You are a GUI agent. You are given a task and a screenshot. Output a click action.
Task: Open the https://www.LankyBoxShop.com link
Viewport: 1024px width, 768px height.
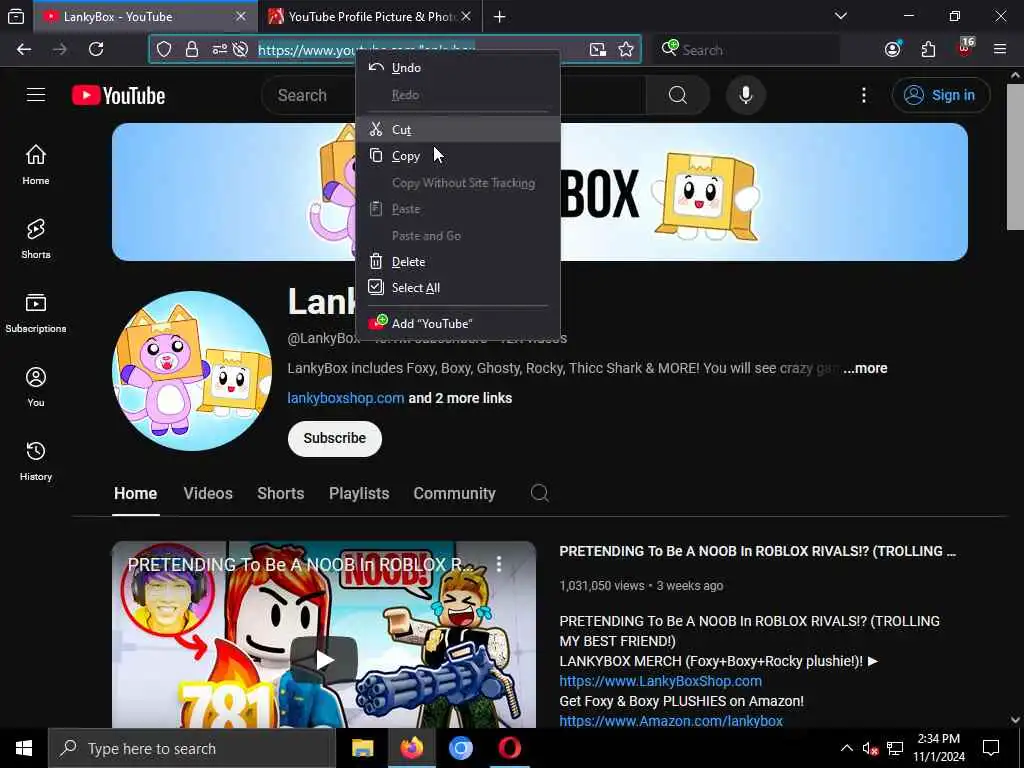pyautogui.click(x=660, y=681)
